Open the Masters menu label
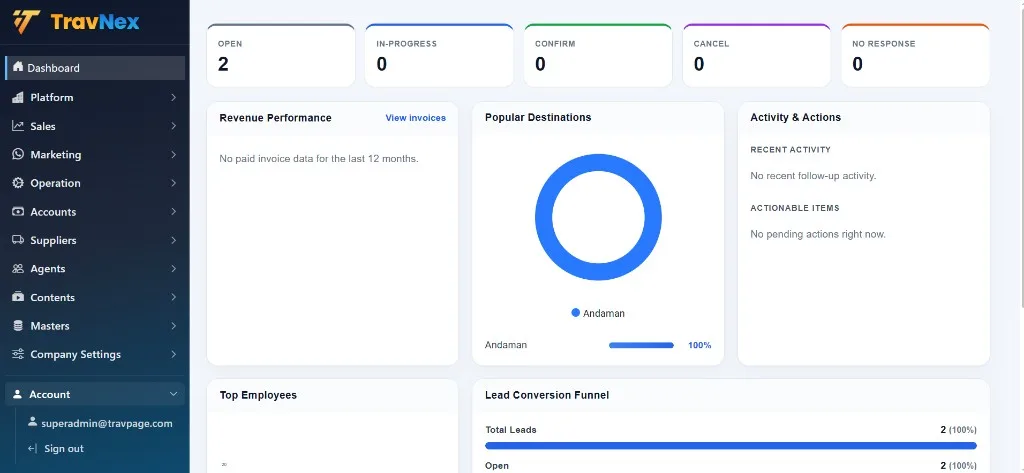 [x=50, y=325]
